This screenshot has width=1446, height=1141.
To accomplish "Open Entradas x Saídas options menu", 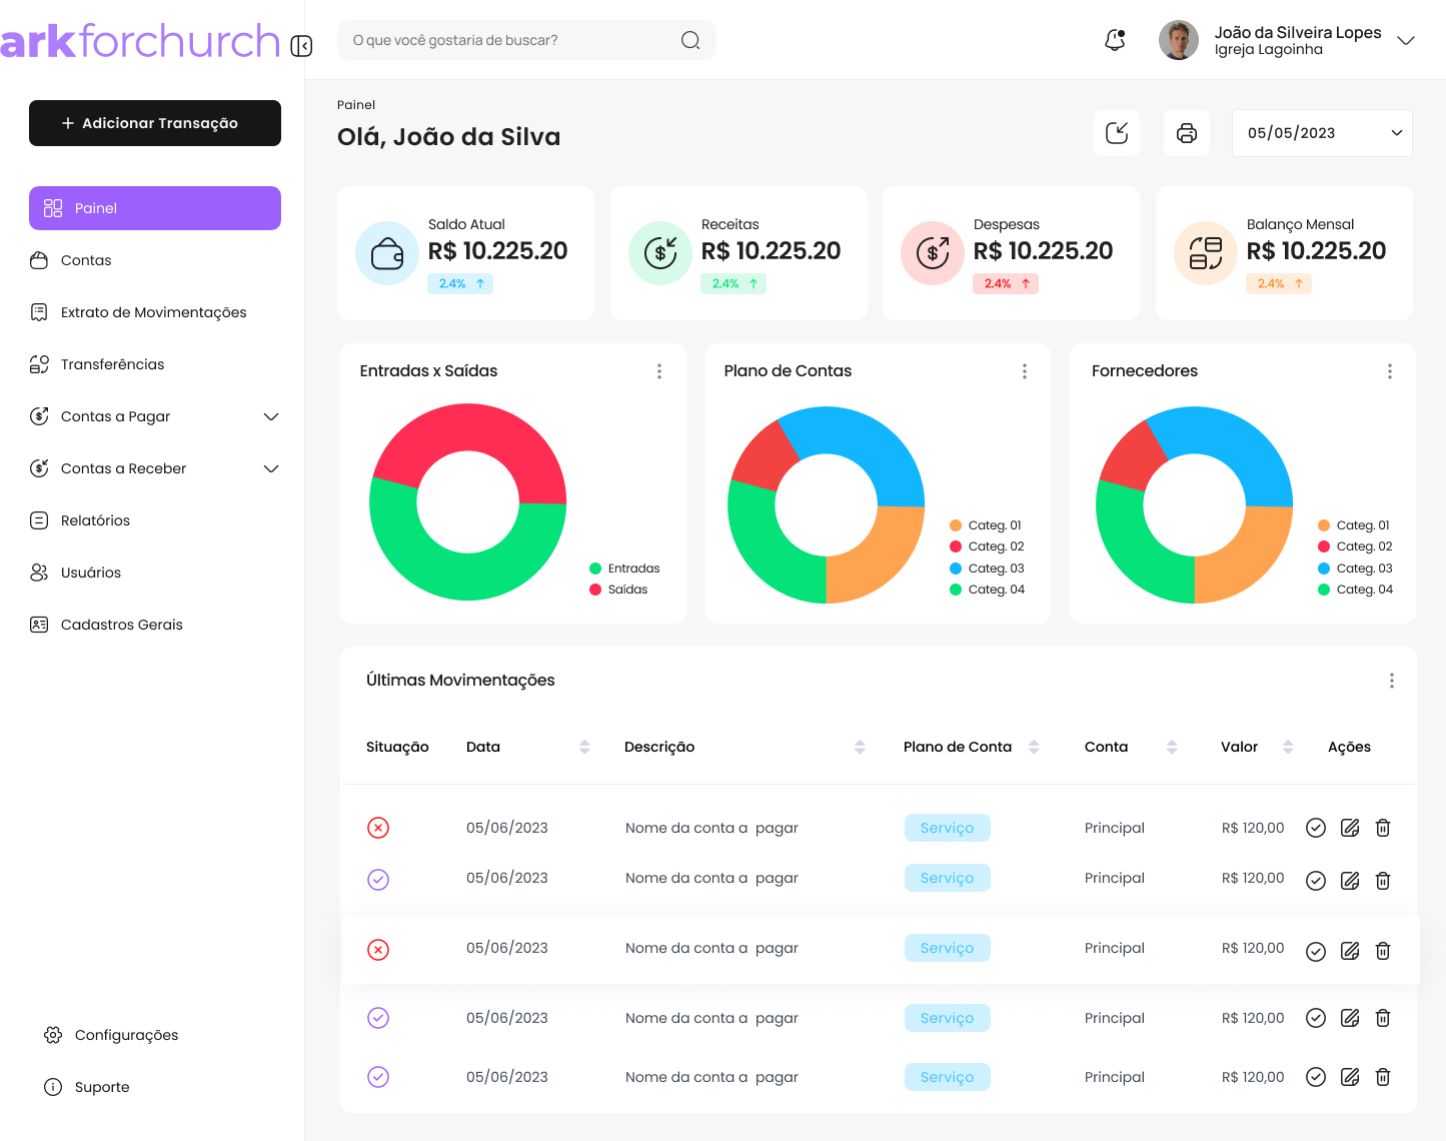I will point(659,371).
